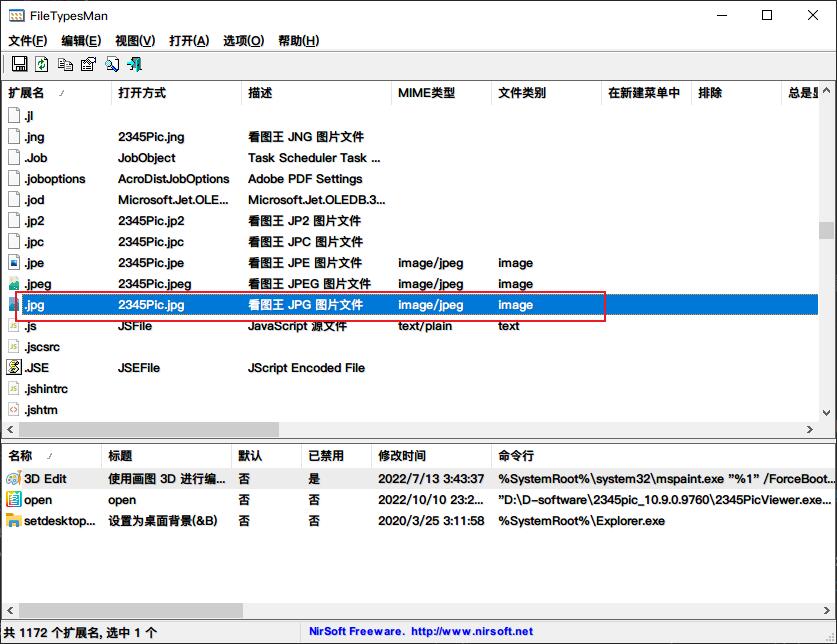Click the Exit door toolbar icon
Screen dimensions: 837x644
coord(134,65)
